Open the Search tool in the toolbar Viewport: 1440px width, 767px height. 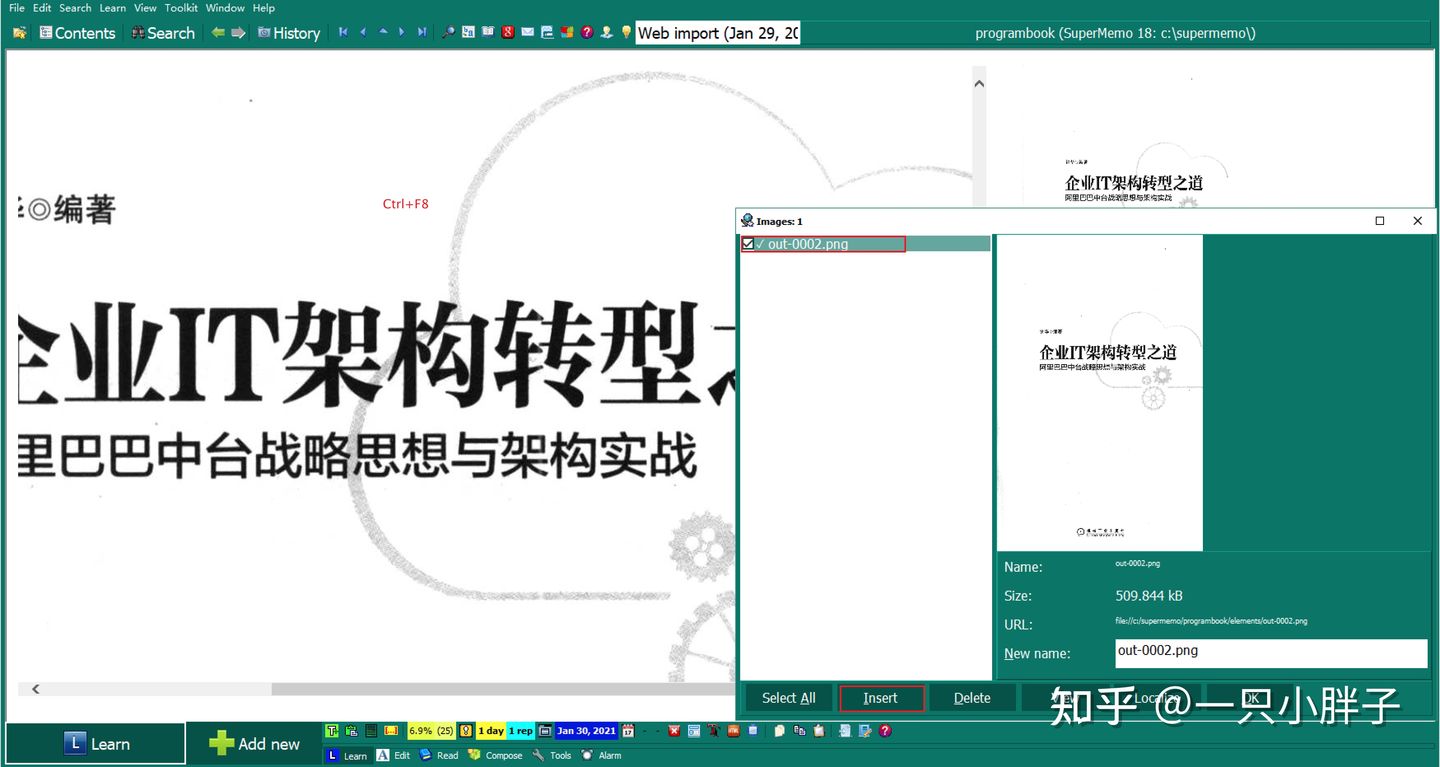(163, 32)
